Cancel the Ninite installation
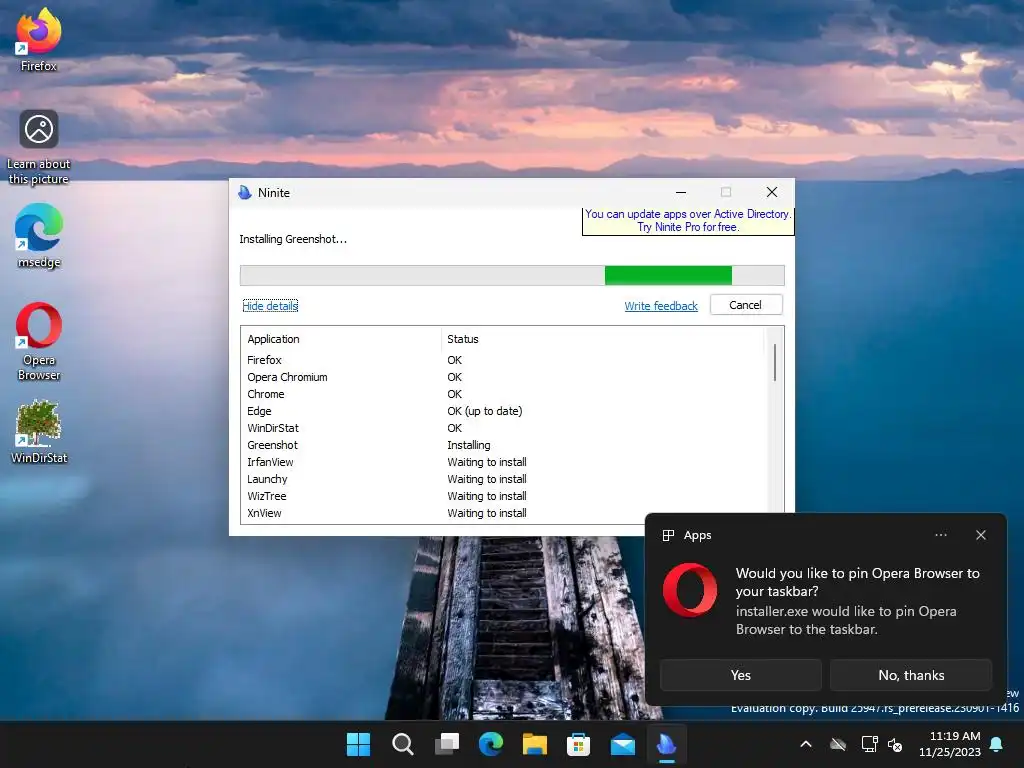The width and height of the screenshot is (1024, 768). 746,305
